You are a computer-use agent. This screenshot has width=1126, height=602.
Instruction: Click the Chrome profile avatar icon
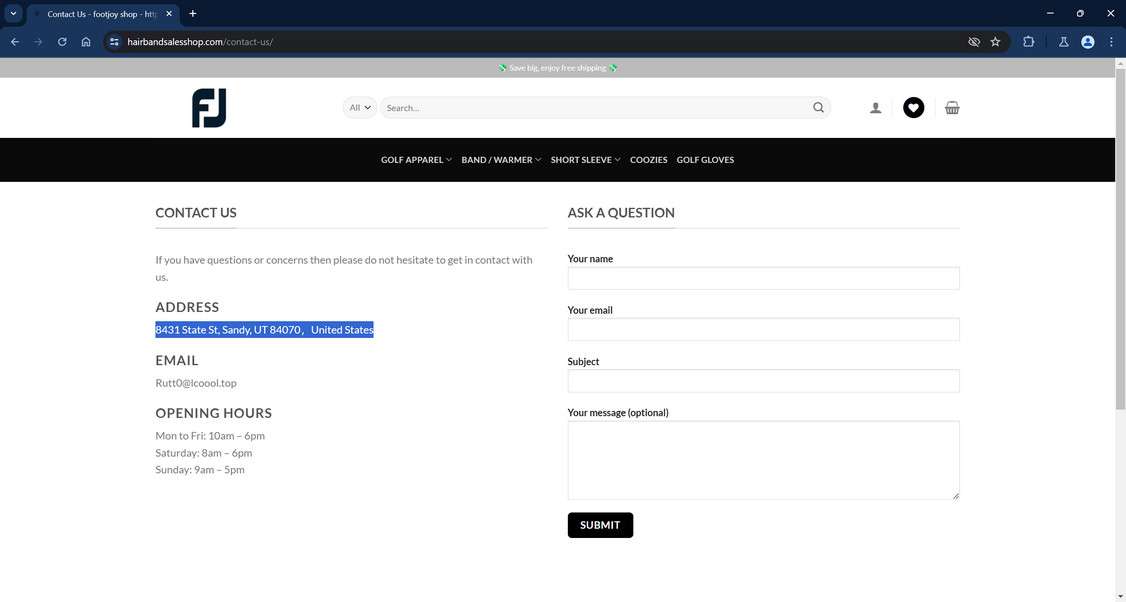point(1087,42)
